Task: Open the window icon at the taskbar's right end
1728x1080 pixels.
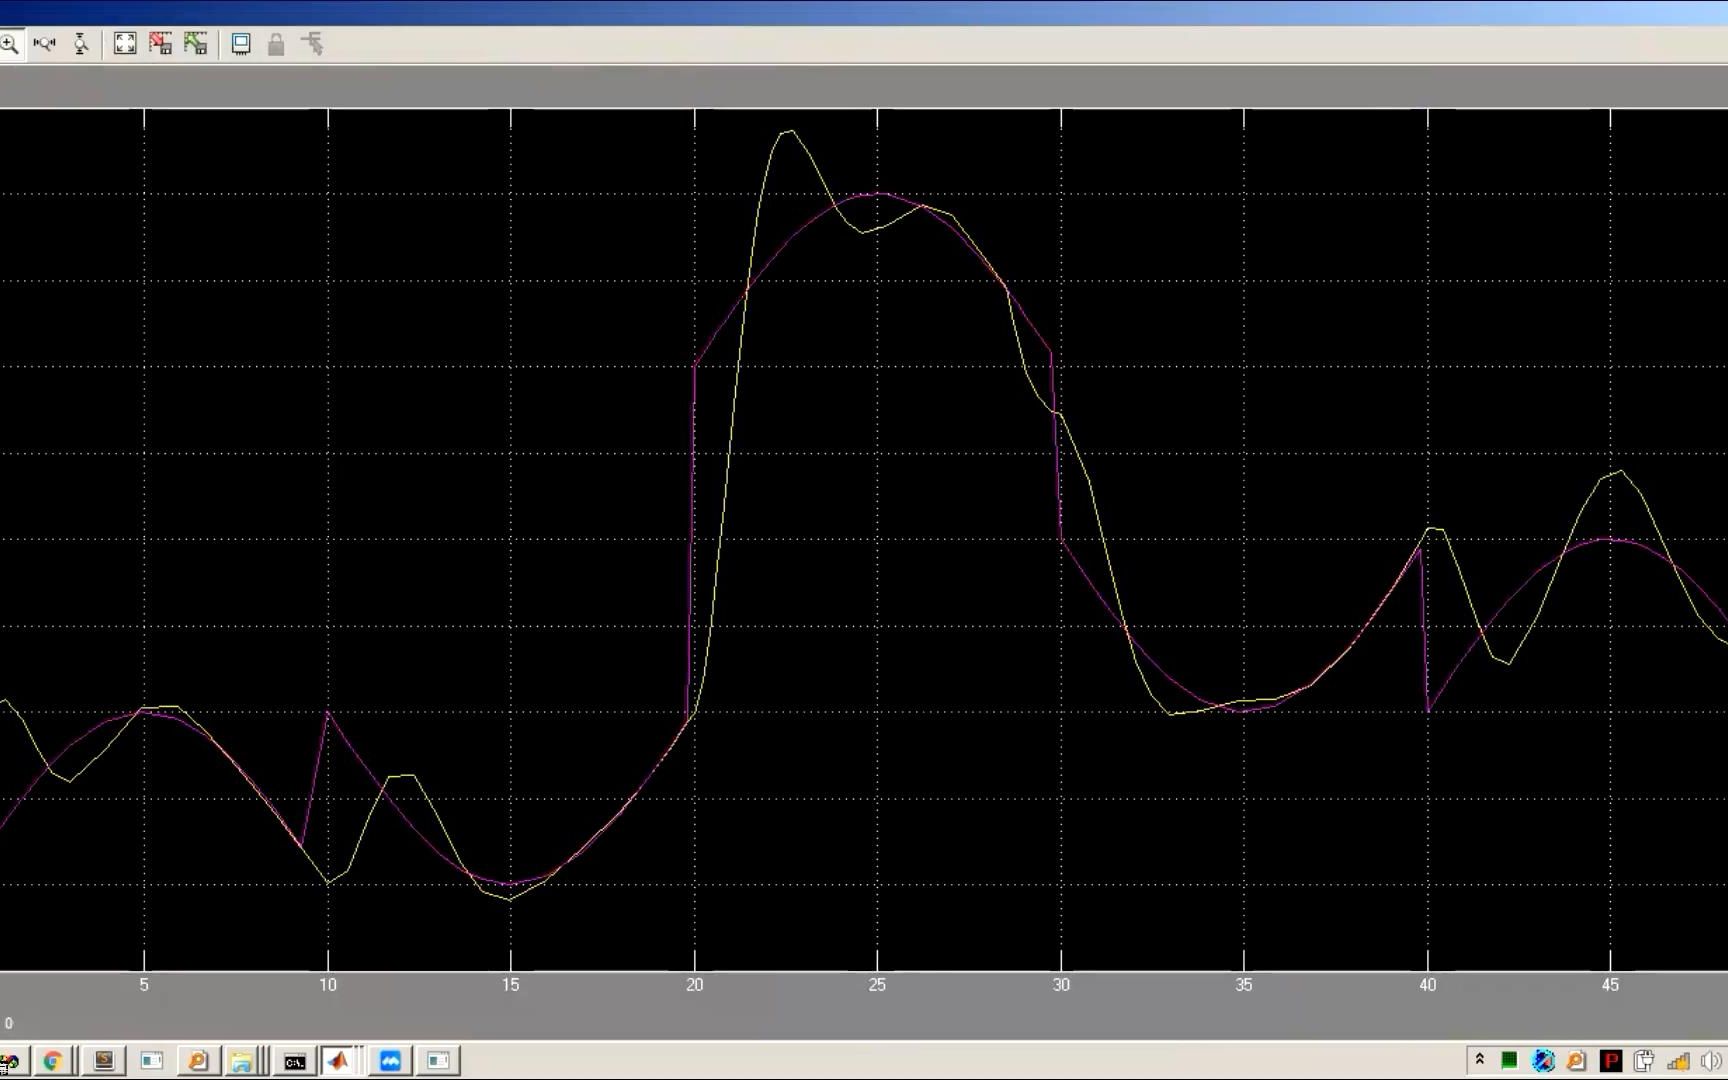Action: pos(438,1061)
